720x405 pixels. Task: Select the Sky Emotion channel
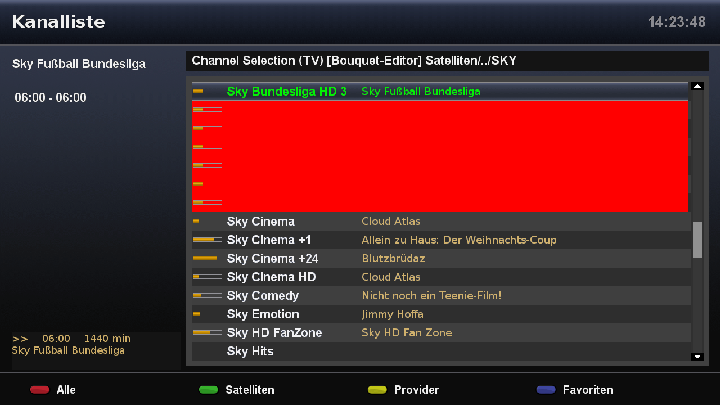point(263,314)
